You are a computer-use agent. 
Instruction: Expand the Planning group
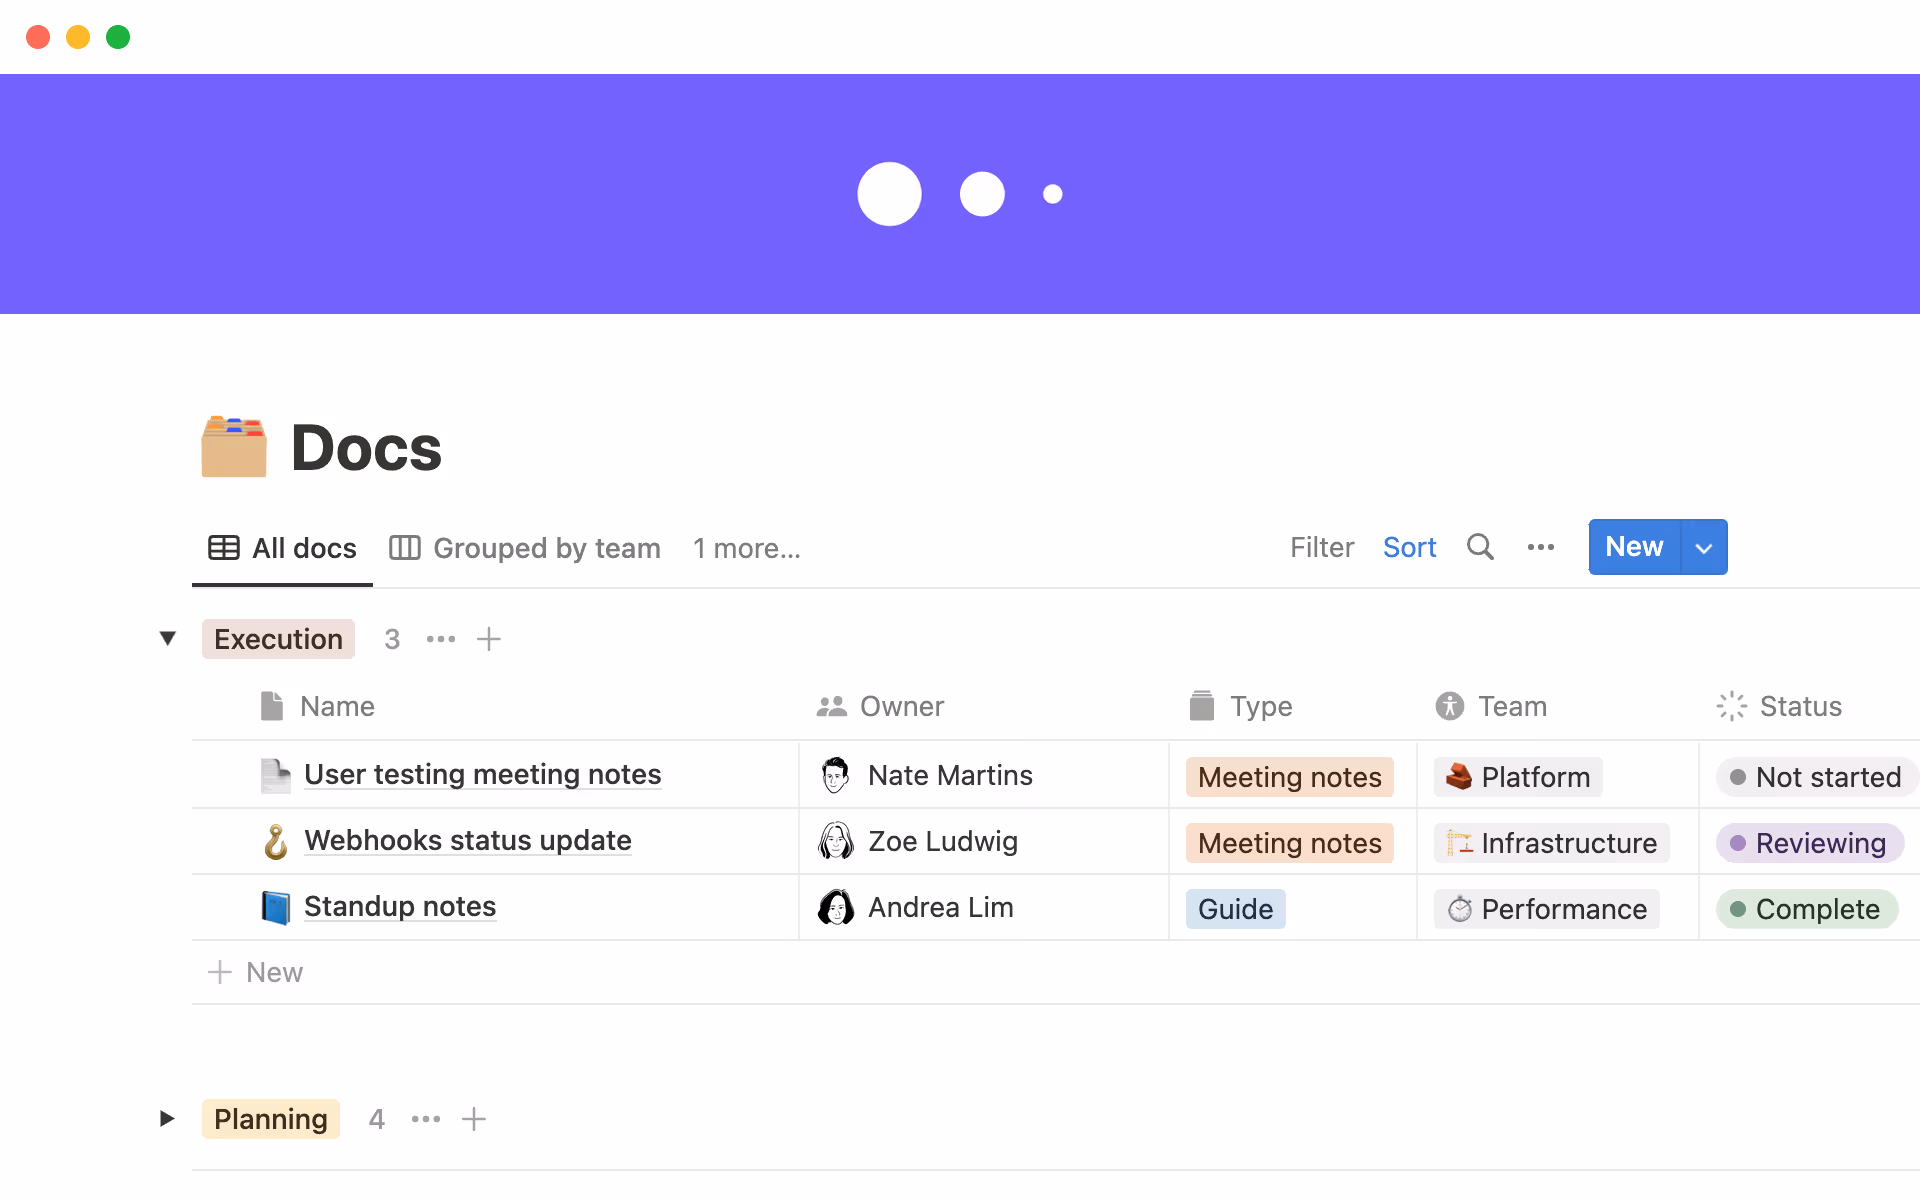166,1119
